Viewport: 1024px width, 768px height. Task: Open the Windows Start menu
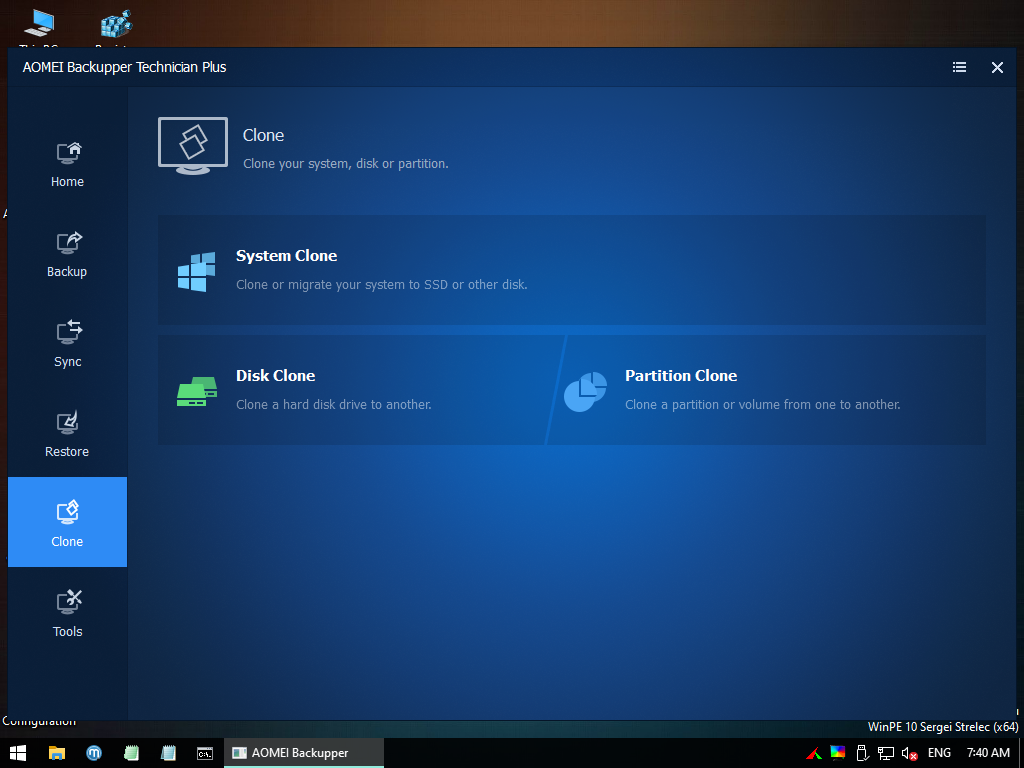pos(18,753)
